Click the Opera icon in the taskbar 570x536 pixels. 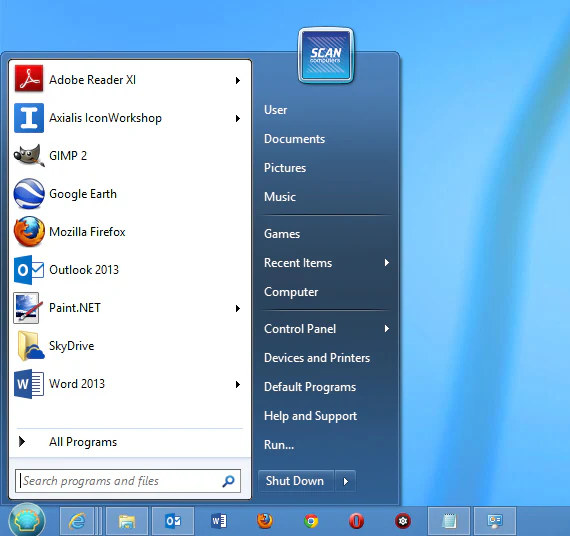356,521
